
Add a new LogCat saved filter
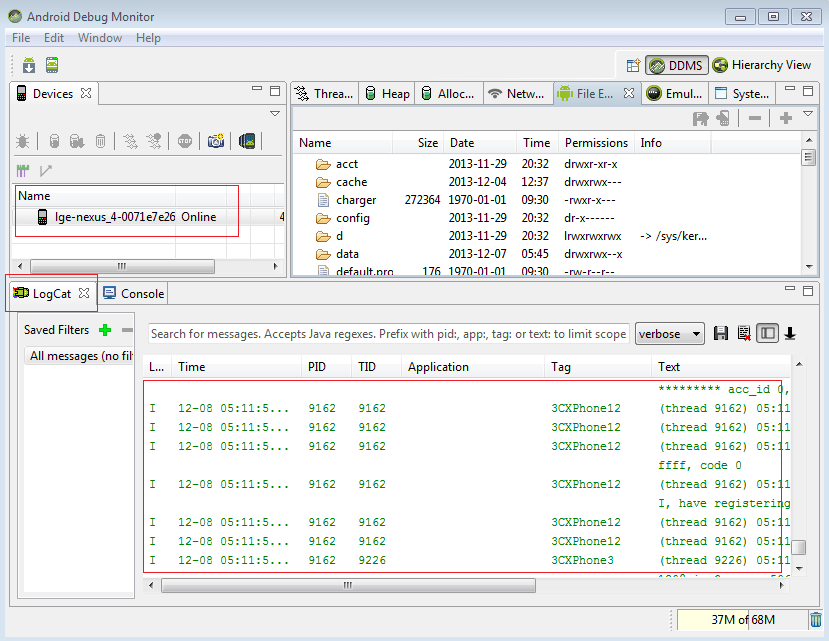point(105,330)
